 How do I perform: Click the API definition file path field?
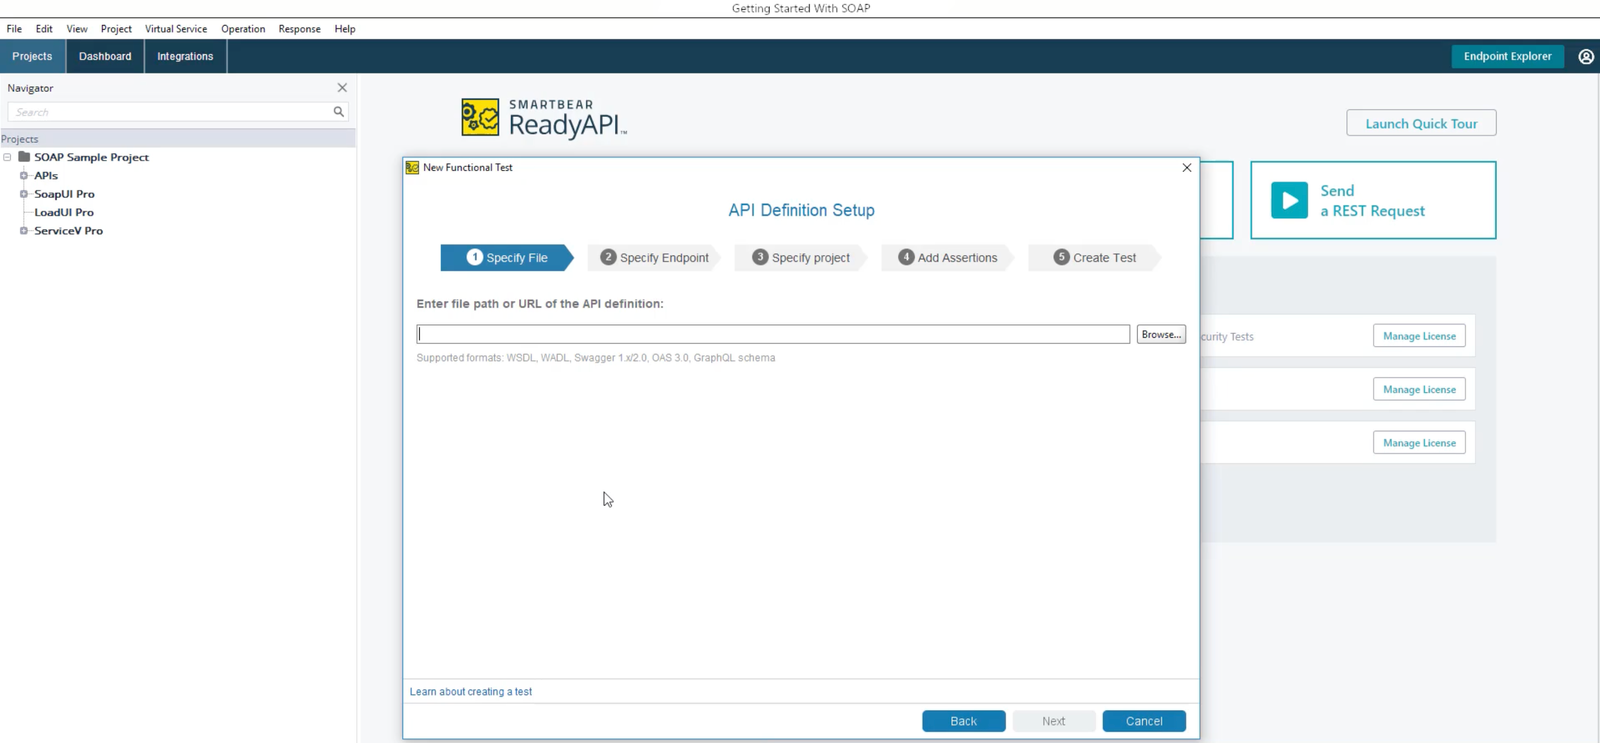(772, 334)
